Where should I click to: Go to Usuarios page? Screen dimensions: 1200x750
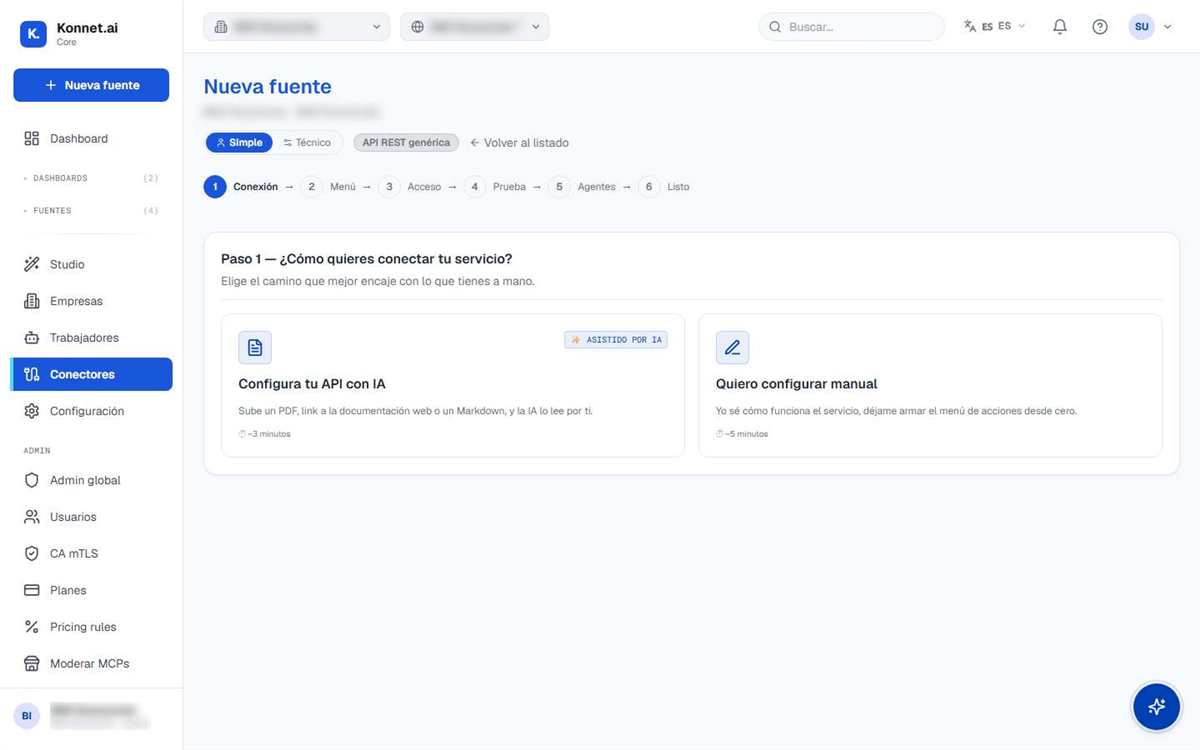pyautogui.click(x=91, y=517)
